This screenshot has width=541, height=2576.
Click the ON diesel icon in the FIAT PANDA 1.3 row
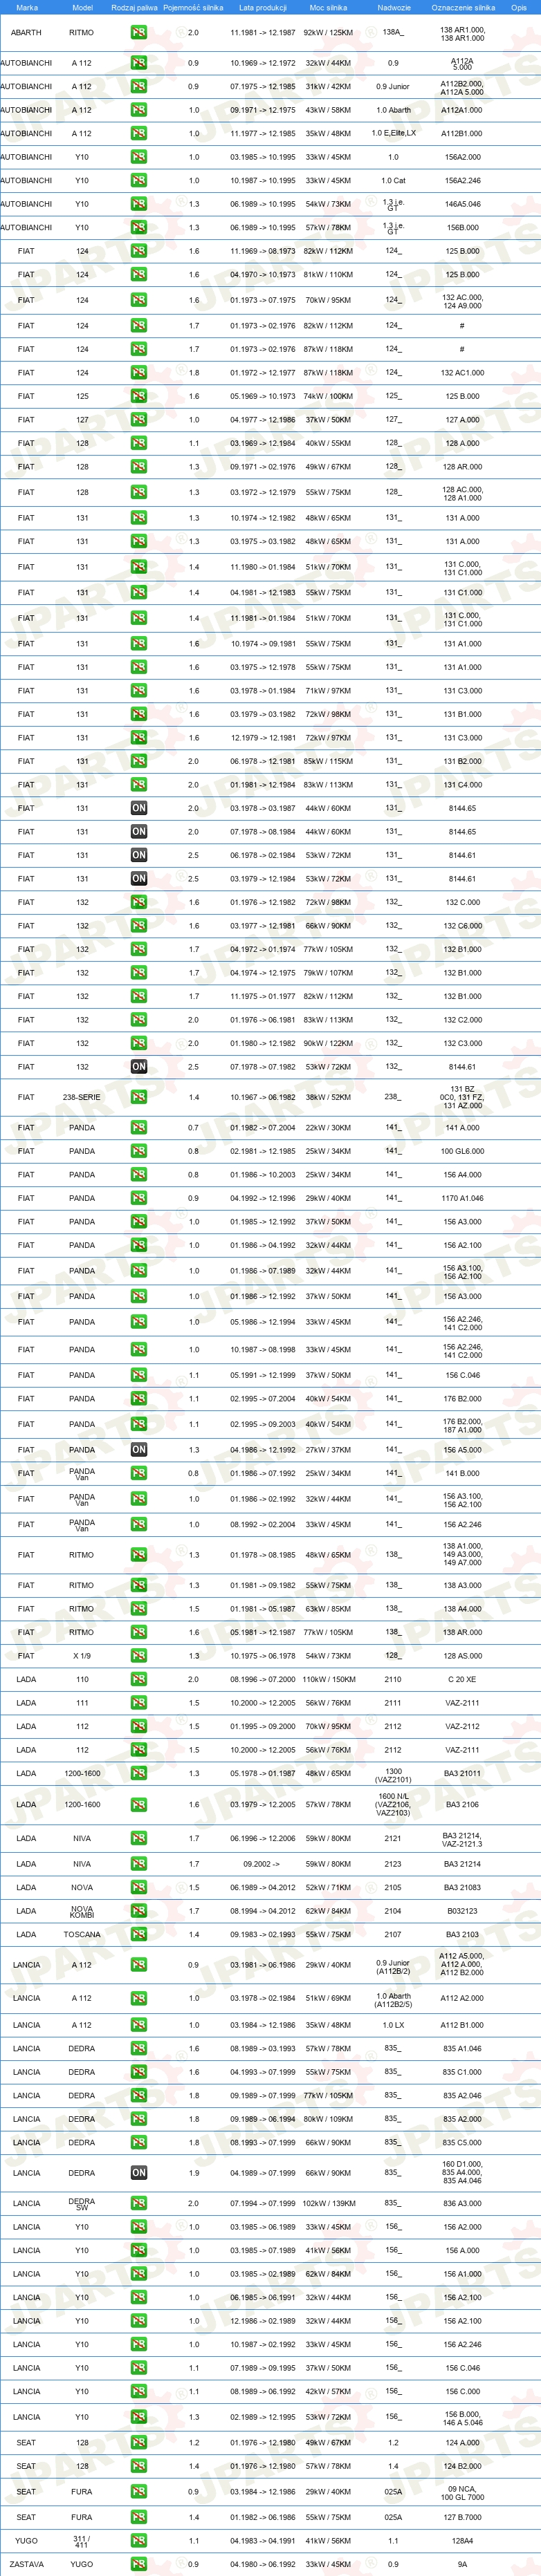(x=138, y=1449)
